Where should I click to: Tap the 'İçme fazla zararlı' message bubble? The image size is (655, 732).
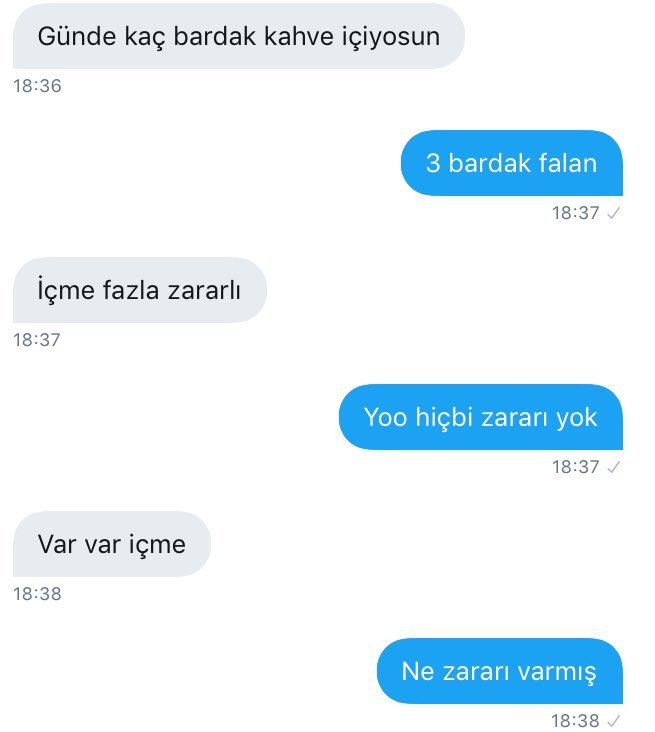tap(140, 290)
